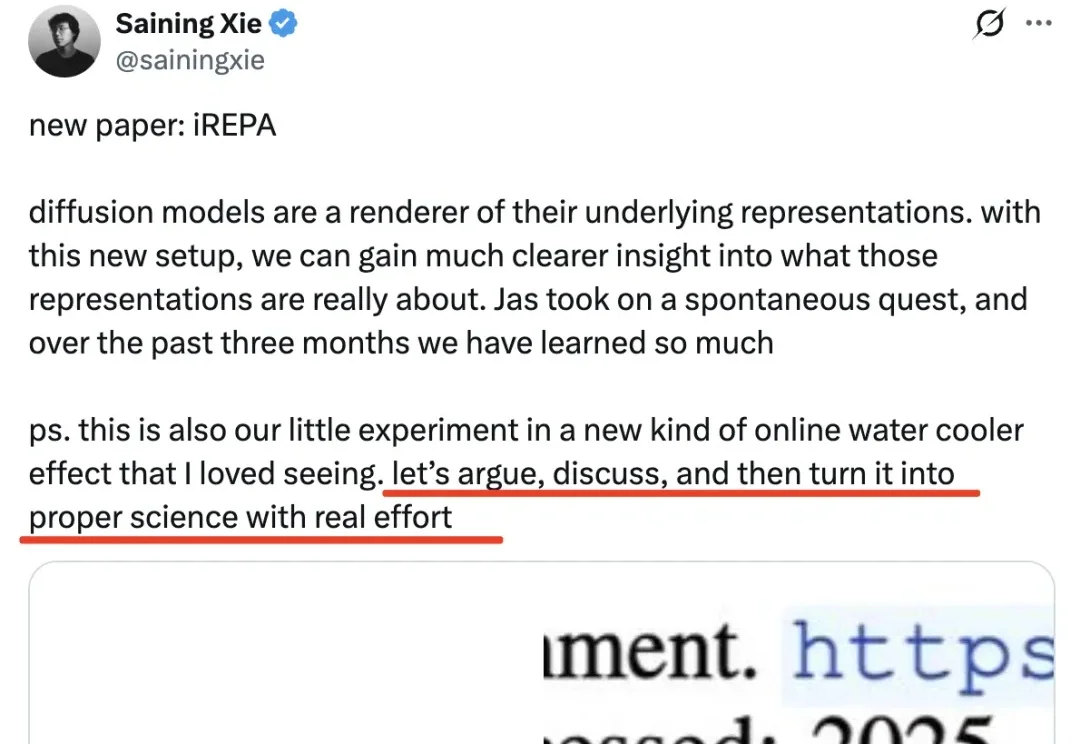Viewport: 1080px width, 744px height.
Task: Expand the more actions dropdown on the tweet
Action: pos(1040,24)
